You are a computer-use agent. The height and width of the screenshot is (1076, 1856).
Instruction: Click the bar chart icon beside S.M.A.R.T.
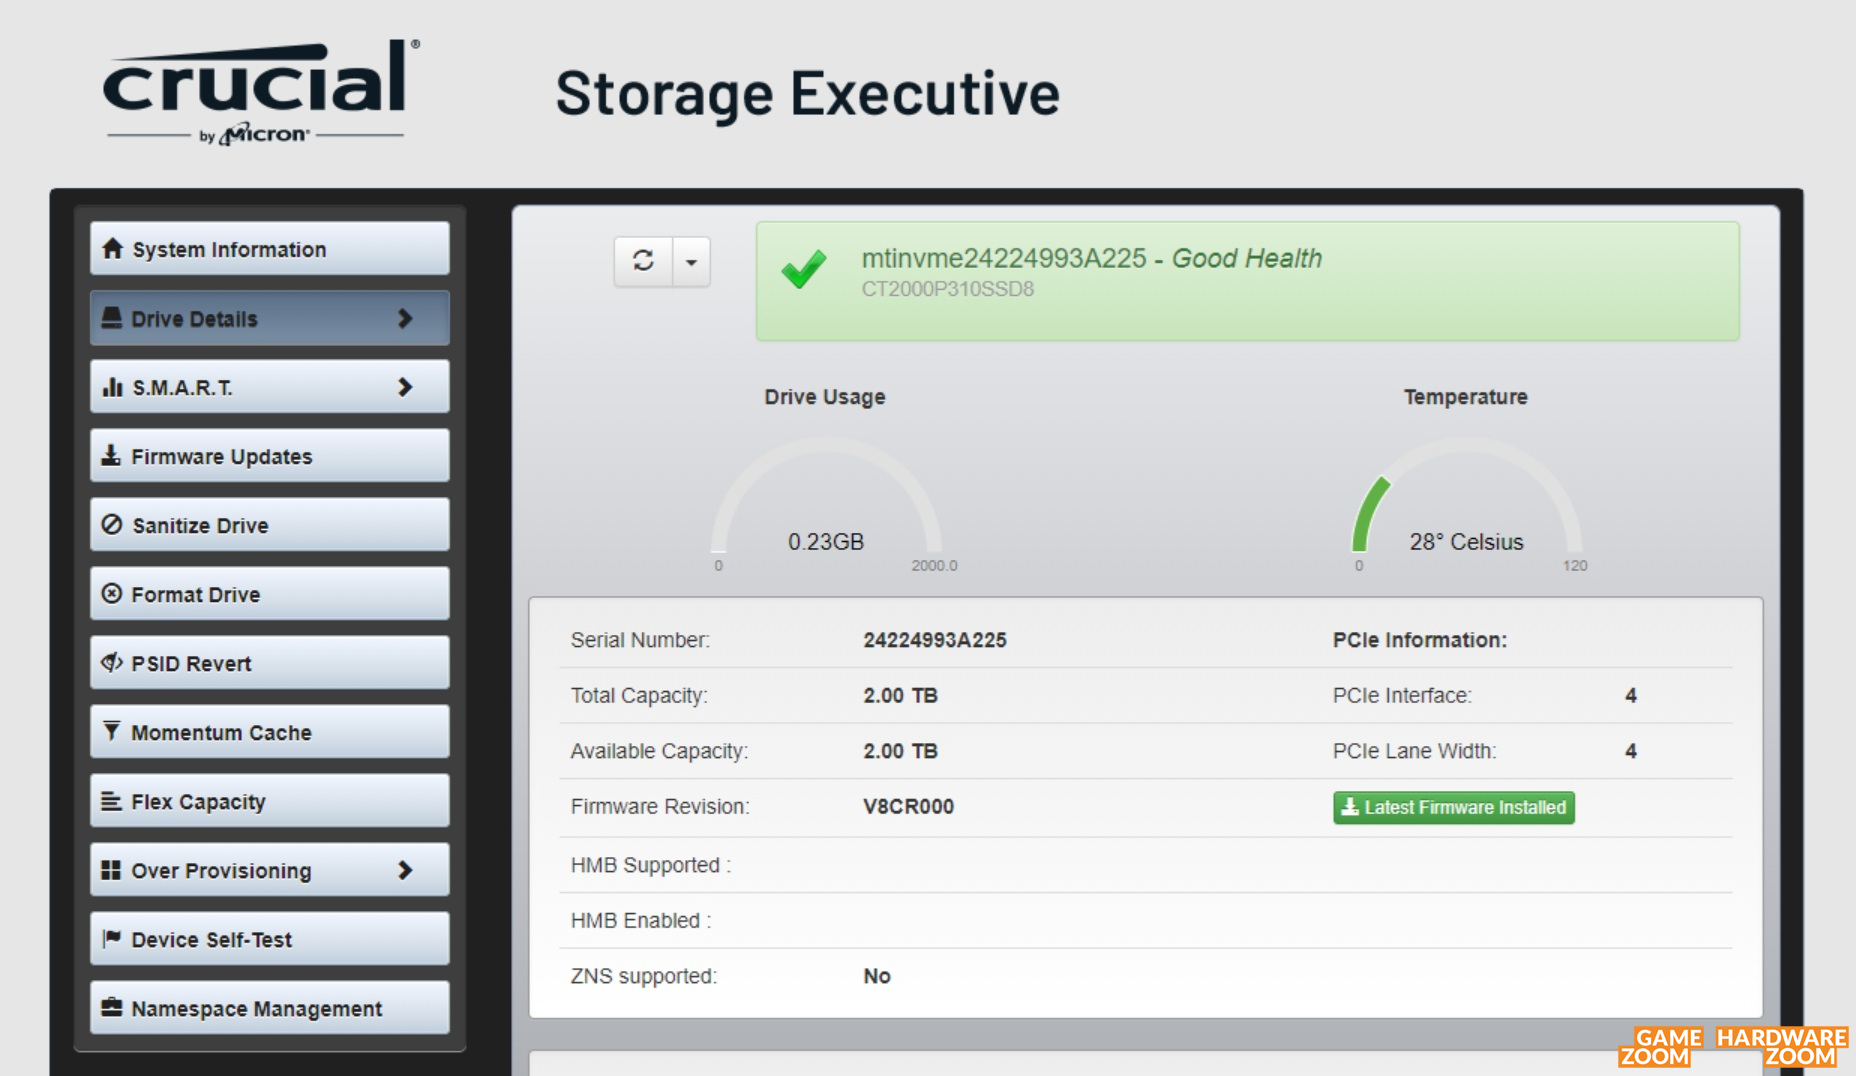tap(112, 387)
